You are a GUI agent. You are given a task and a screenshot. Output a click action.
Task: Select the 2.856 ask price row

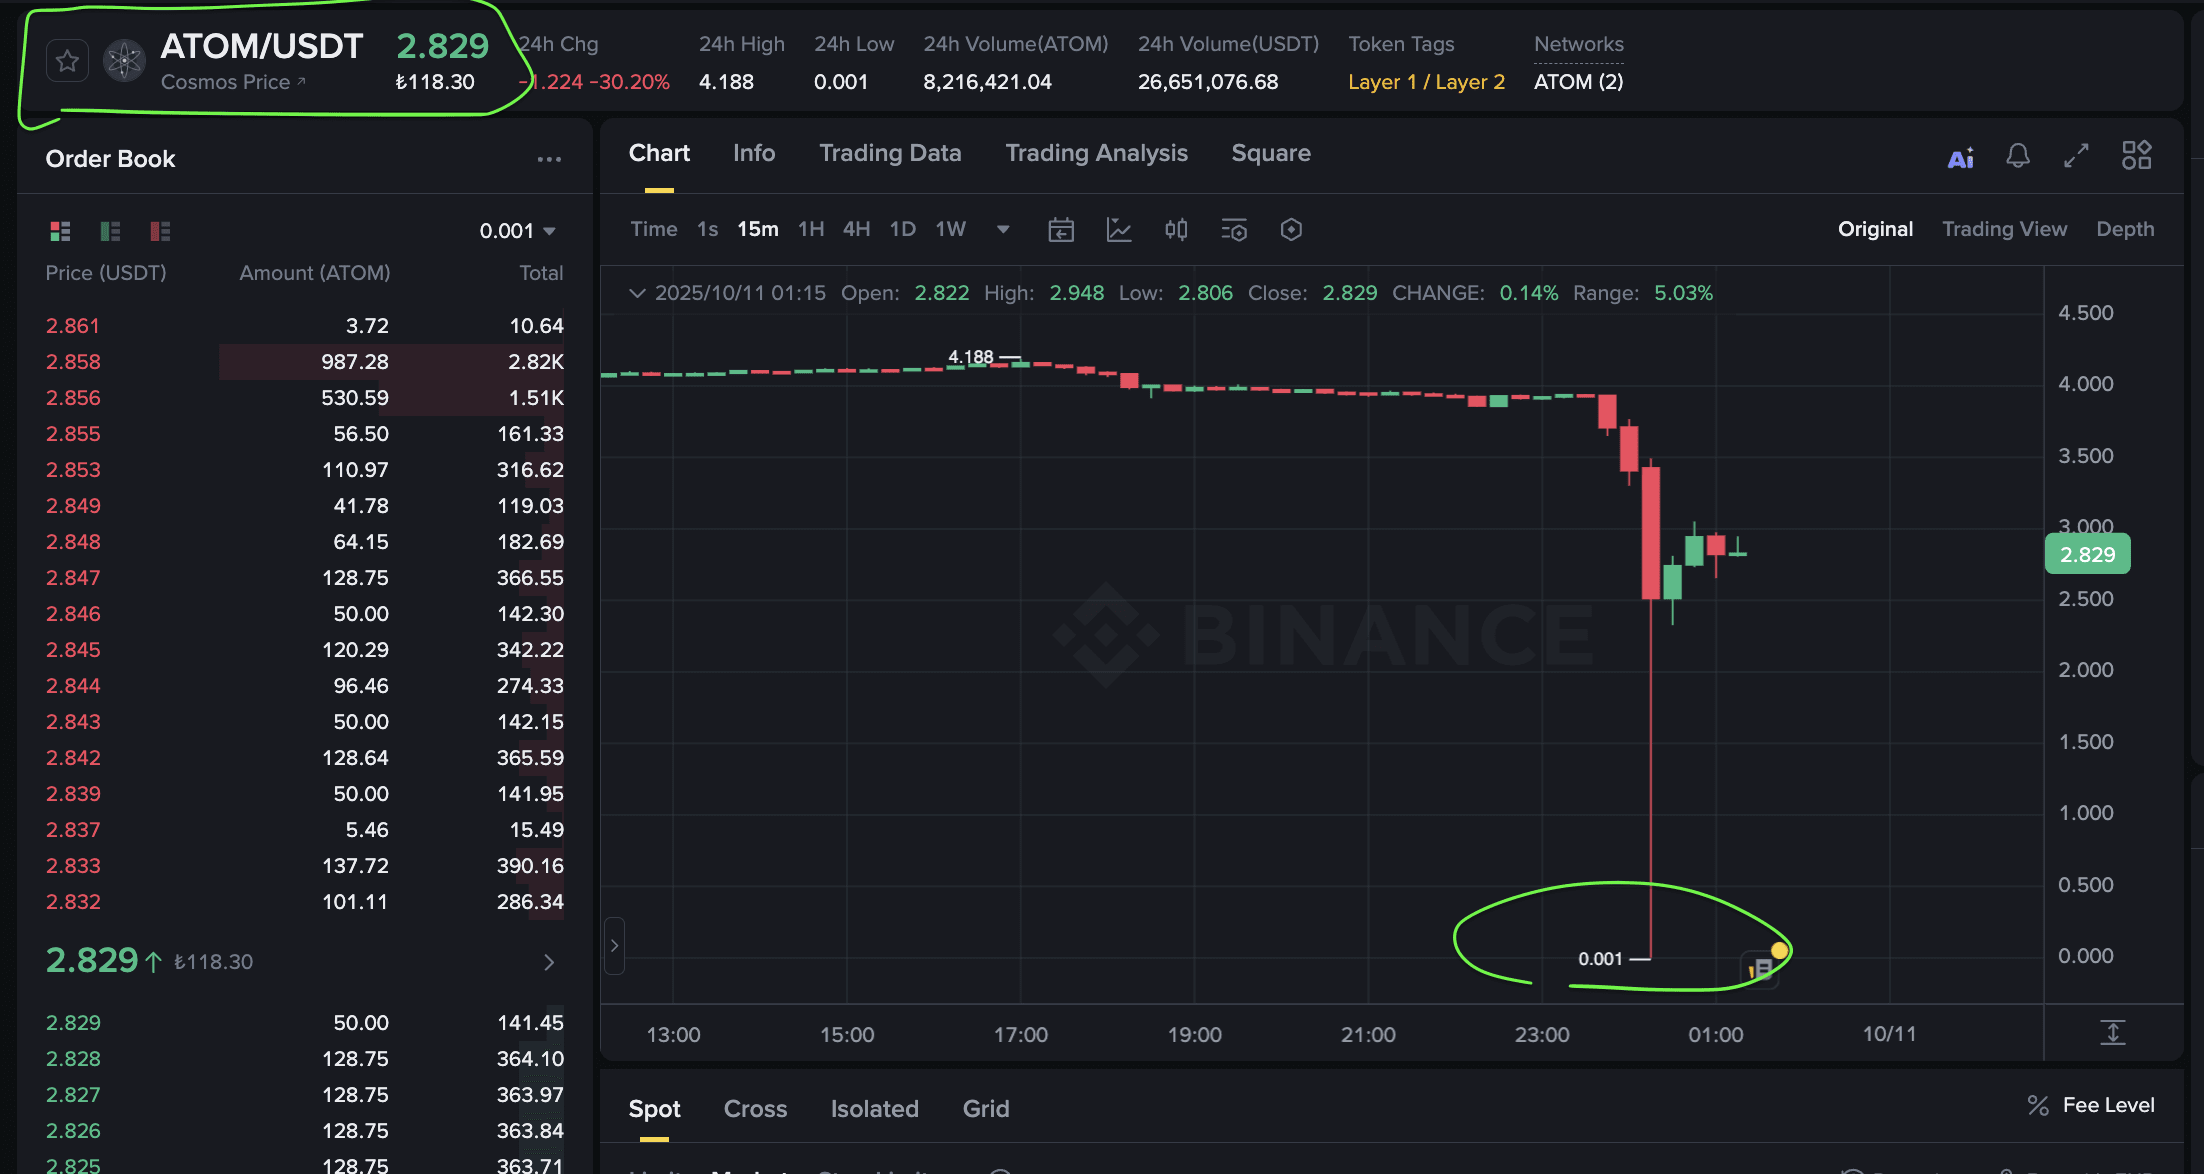click(304, 398)
